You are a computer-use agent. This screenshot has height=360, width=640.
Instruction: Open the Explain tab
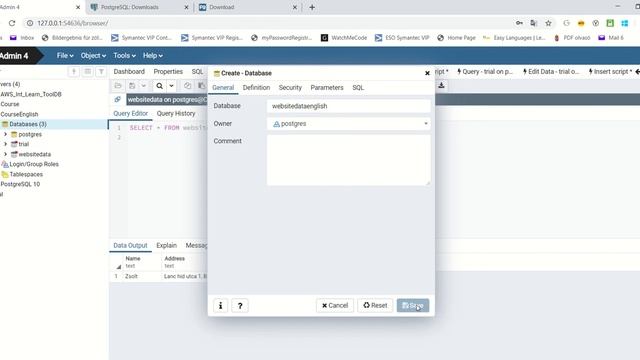[167, 245]
